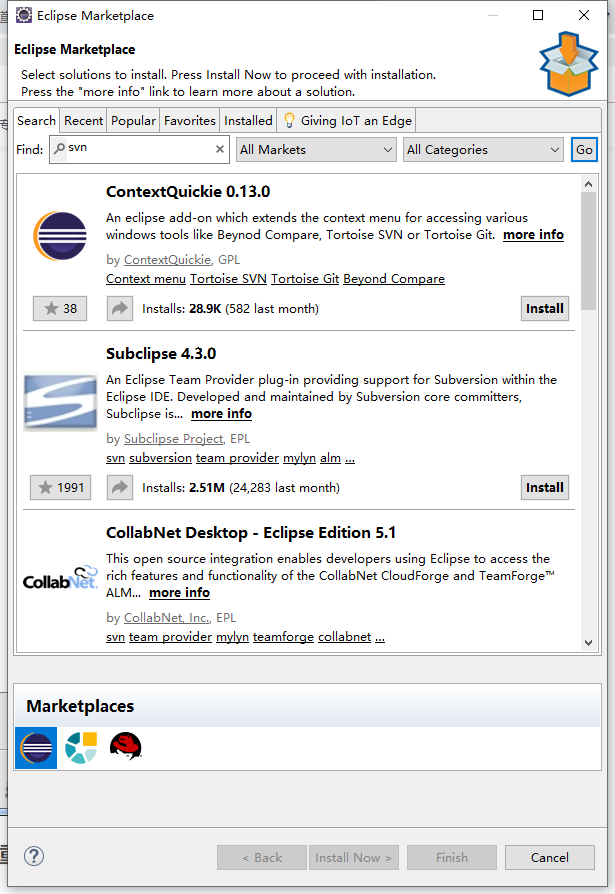615x894 pixels.
Task: Open the All Markets dropdown
Action: (316, 149)
